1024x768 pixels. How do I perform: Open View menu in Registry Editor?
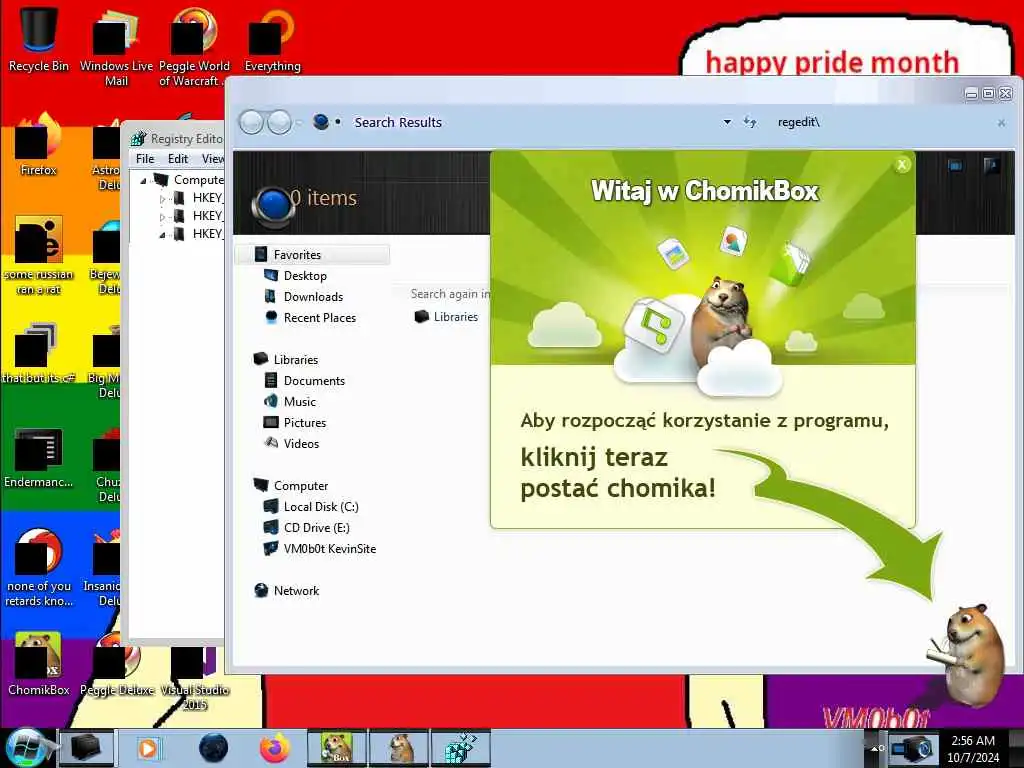pos(213,159)
